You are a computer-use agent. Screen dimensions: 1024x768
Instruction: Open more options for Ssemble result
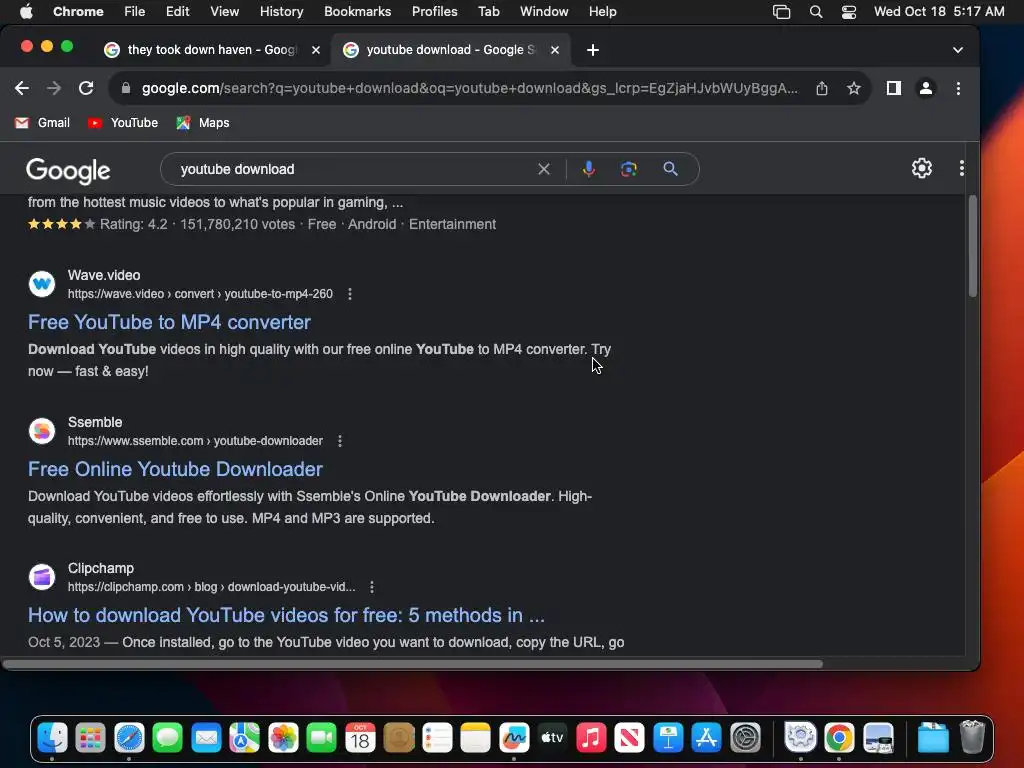coord(340,441)
